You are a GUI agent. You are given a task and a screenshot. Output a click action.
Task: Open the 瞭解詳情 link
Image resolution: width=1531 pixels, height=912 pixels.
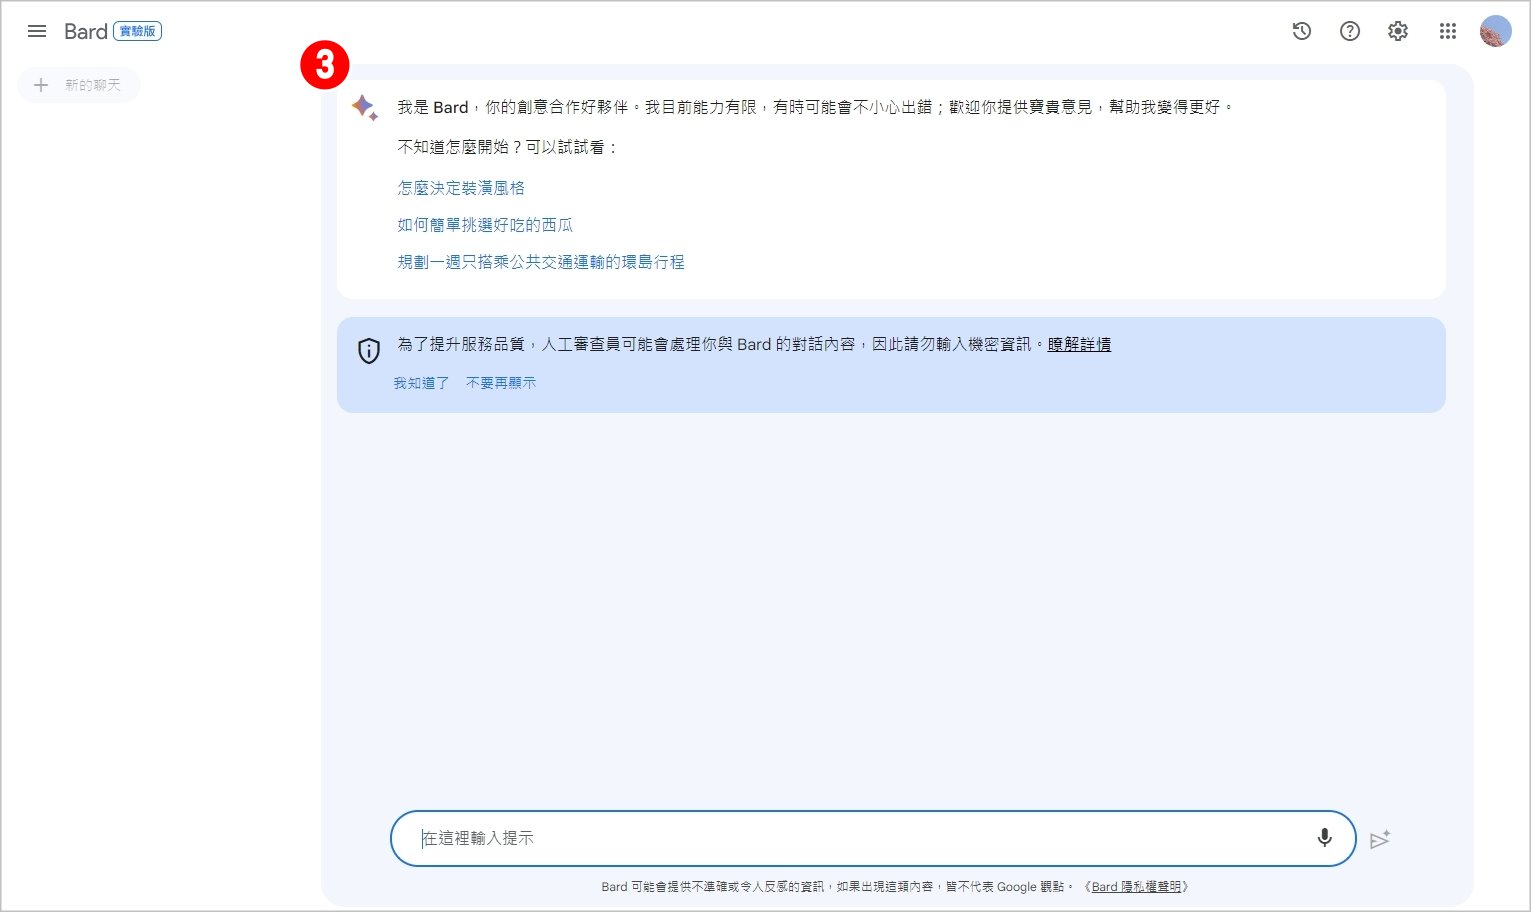pyautogui.click(x=1079, y=344)
